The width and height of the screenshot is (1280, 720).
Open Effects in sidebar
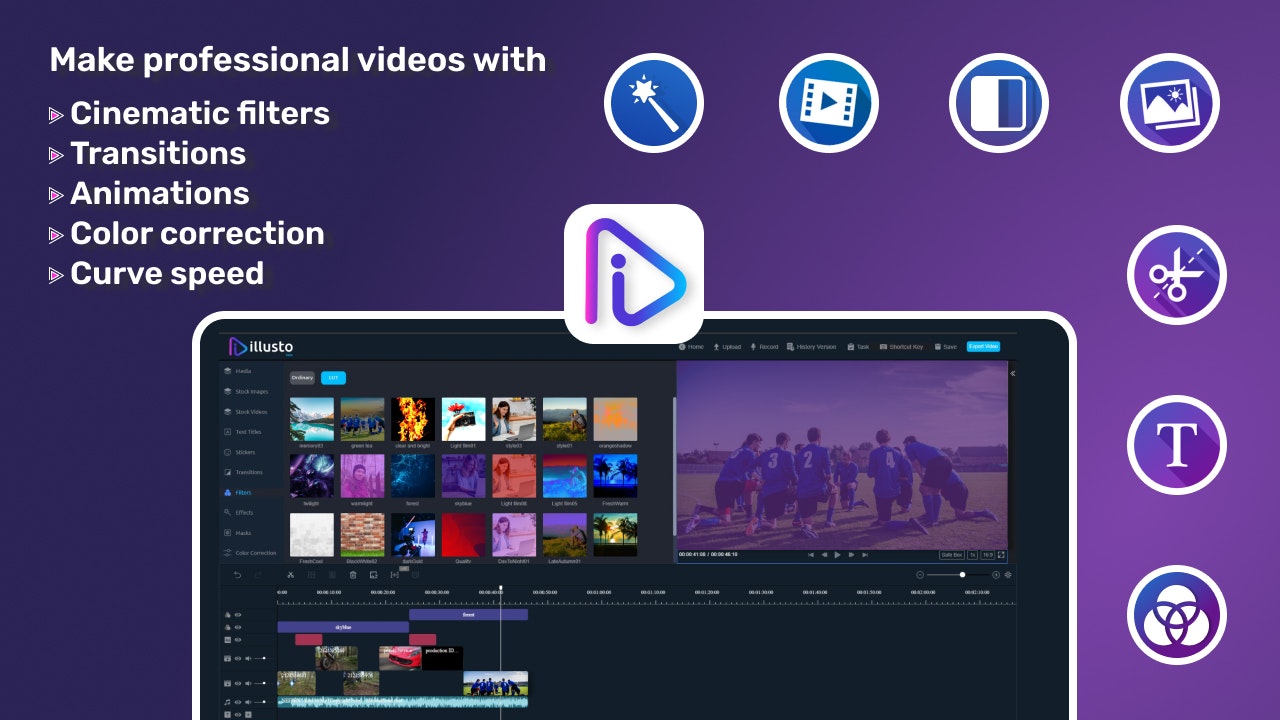(x=240, y=512)
